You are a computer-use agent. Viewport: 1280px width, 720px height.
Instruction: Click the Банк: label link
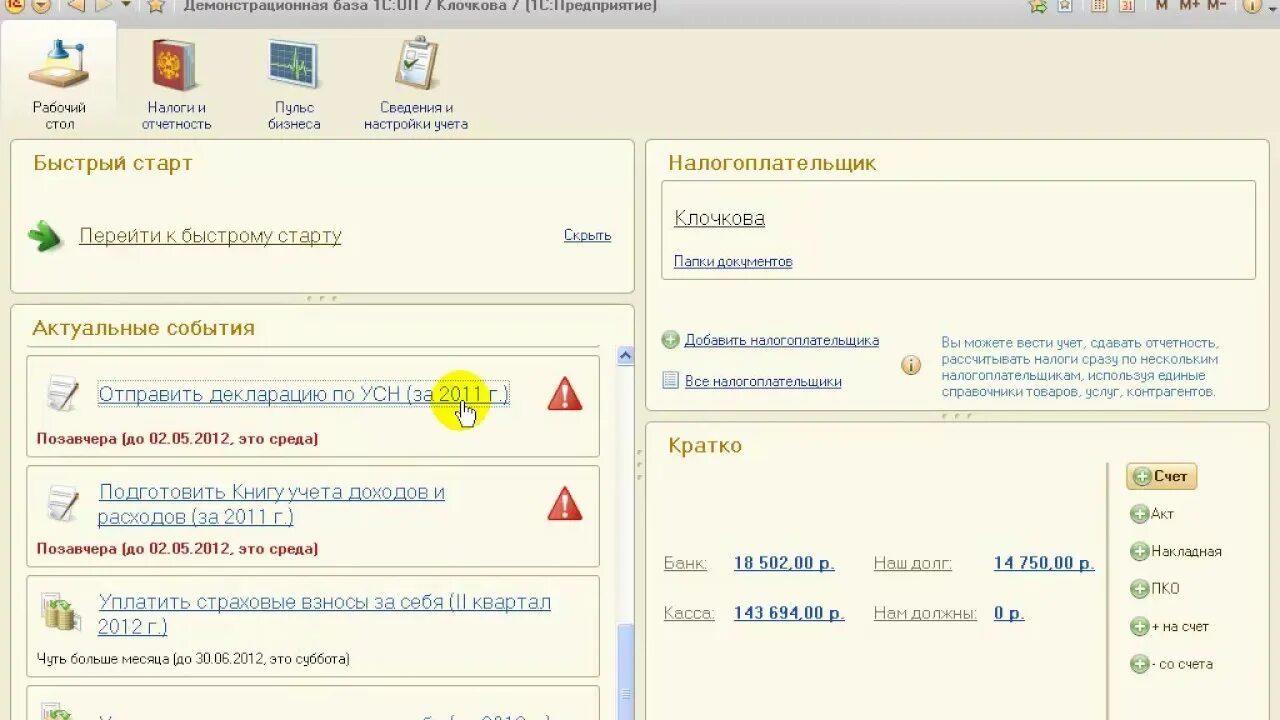[x=685, y=563]
